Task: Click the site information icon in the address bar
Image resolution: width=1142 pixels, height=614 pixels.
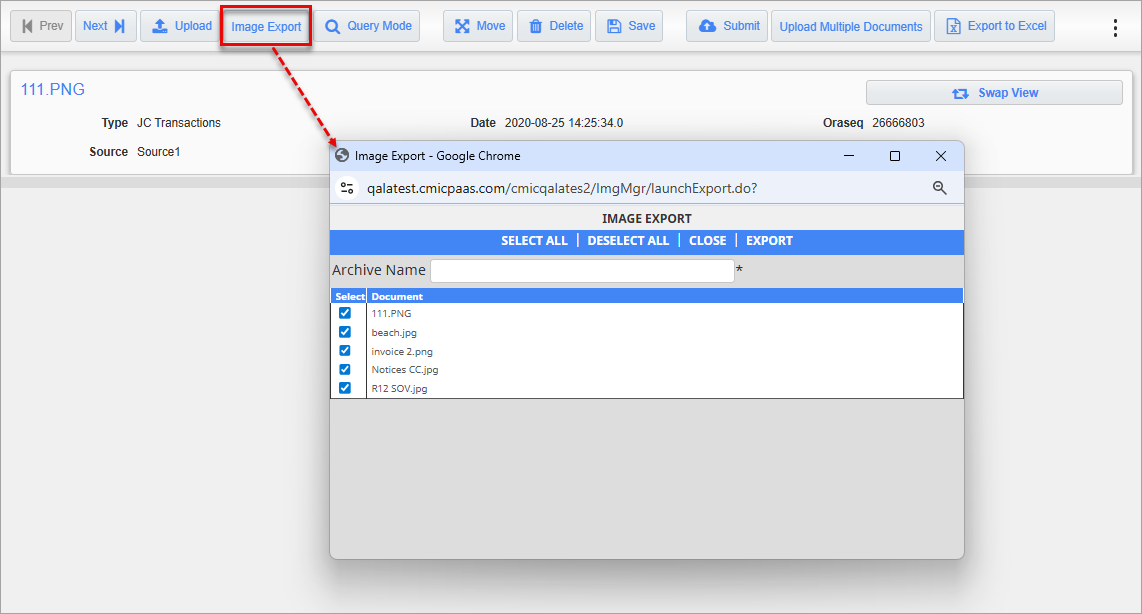Action: 347,187
